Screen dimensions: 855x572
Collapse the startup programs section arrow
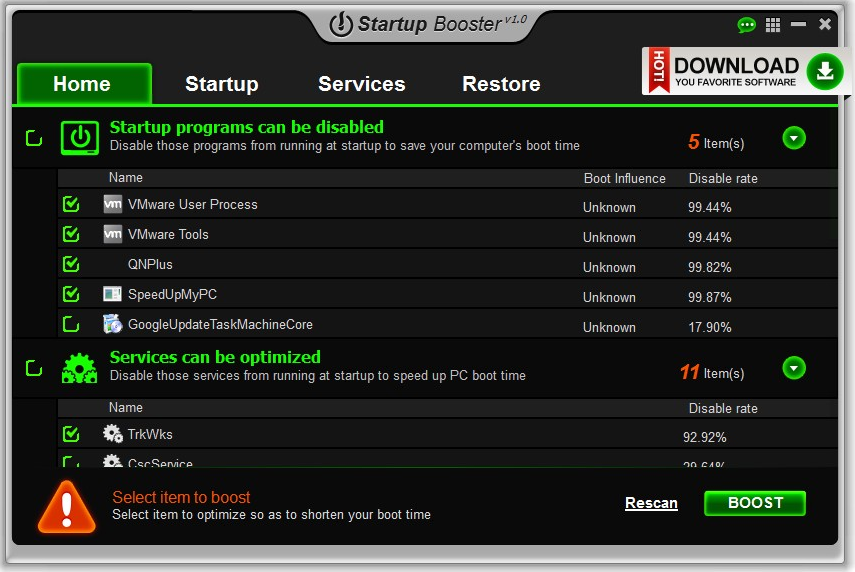tap(794, 138)
